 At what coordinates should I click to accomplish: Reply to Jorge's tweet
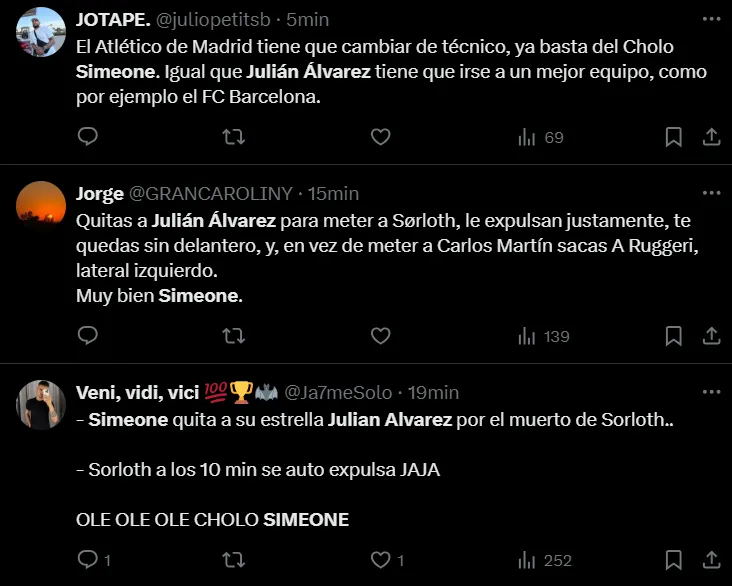(88, 336)
